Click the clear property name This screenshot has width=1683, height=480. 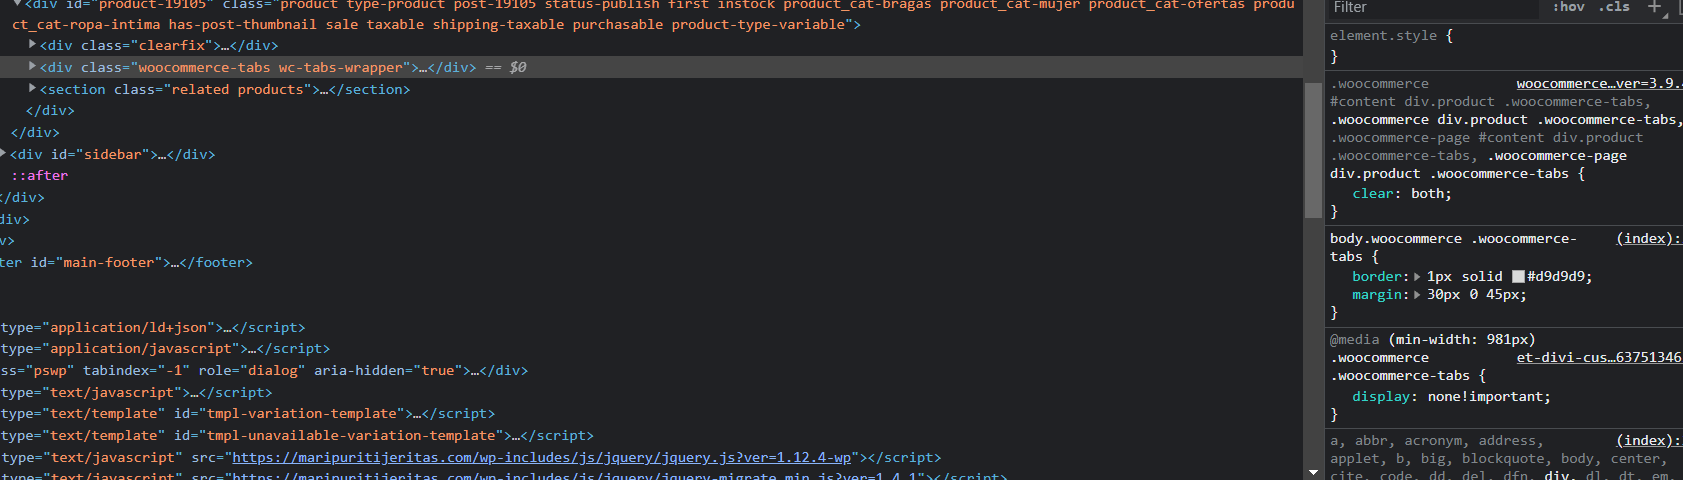click(x=1374, y=194)
